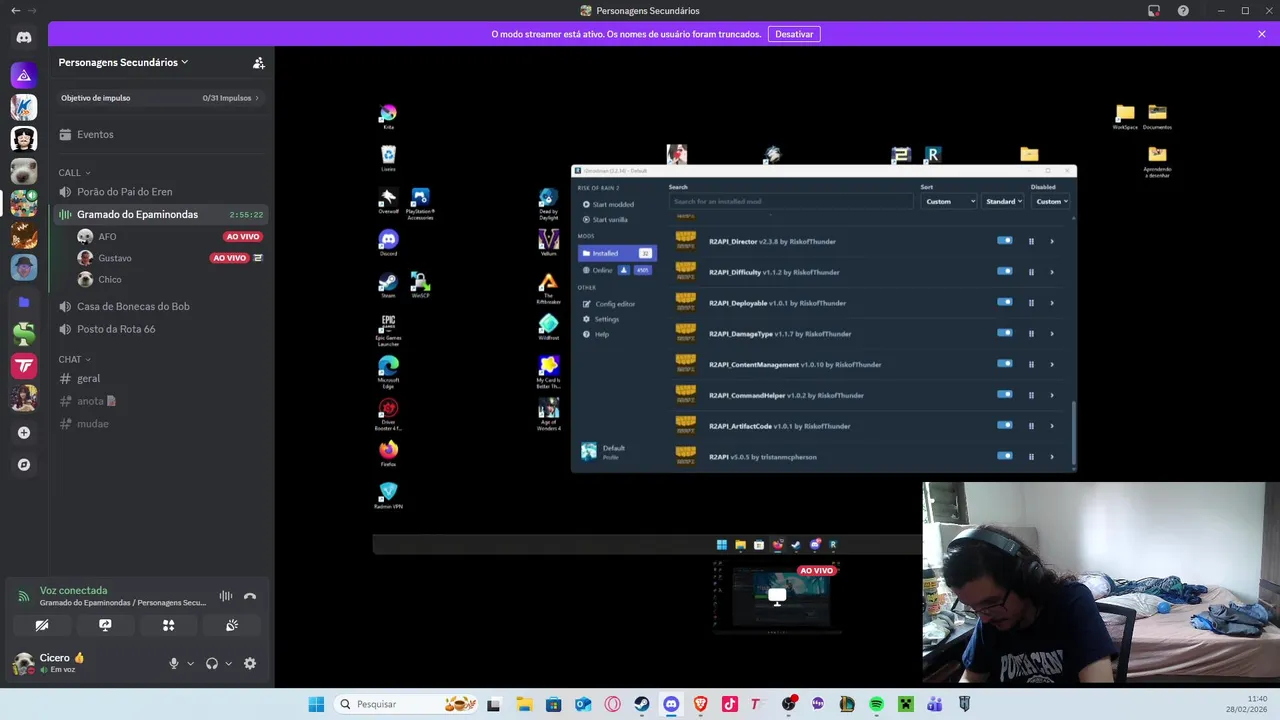1280x720 pixels.
Task: Click the folder server icon in server list
Action: click(x=24, y=301)
